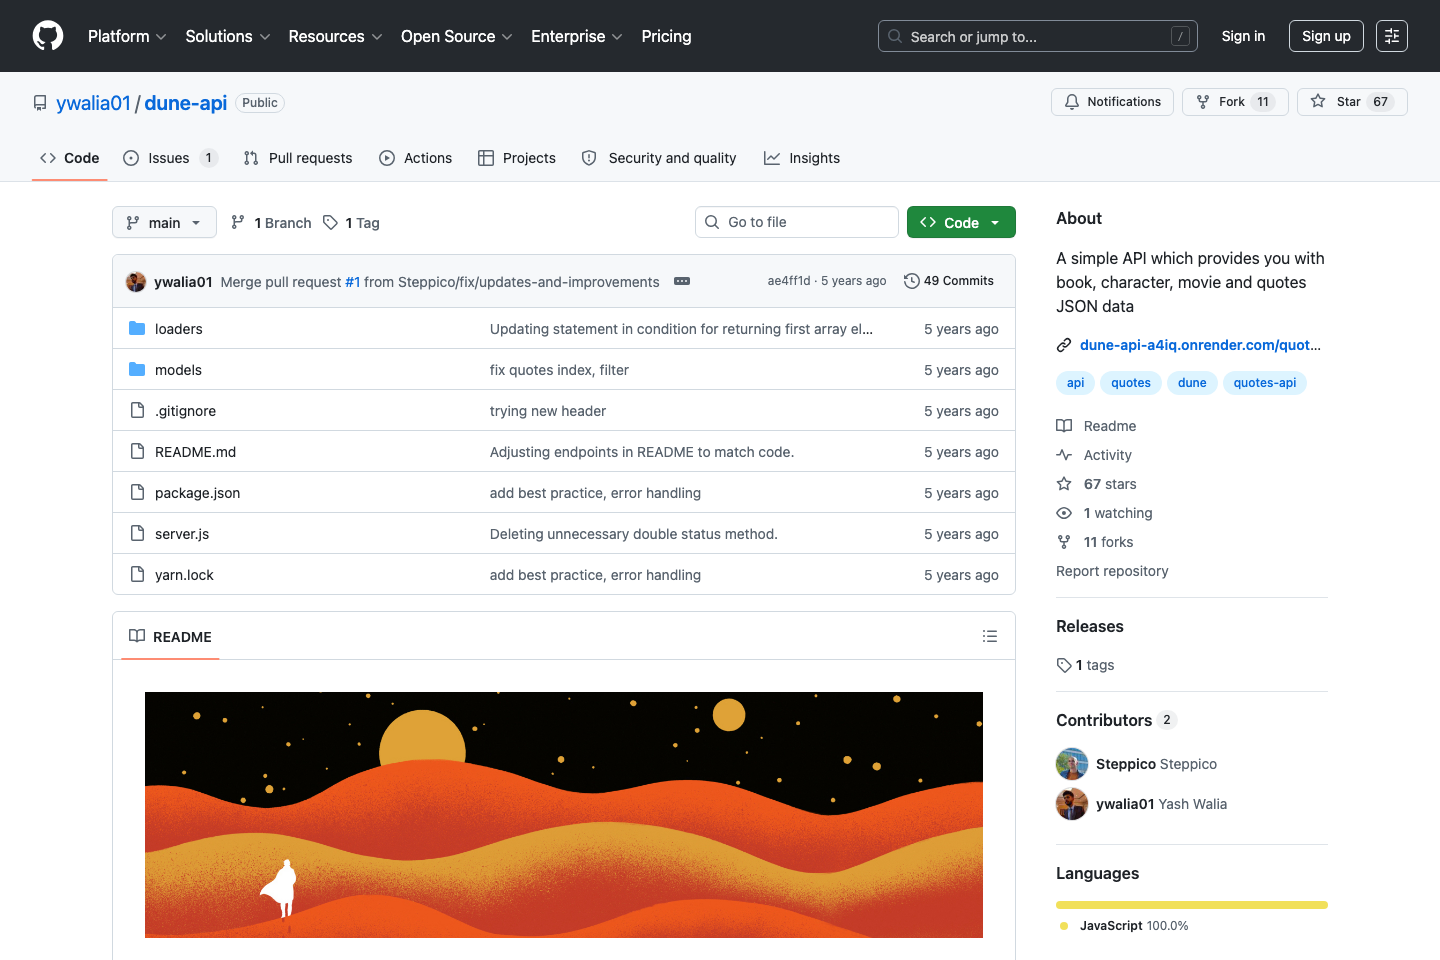Screen dimensions: 1440x960
Task: Open the GitHub home page via the logo
Action: click(47, 36)
